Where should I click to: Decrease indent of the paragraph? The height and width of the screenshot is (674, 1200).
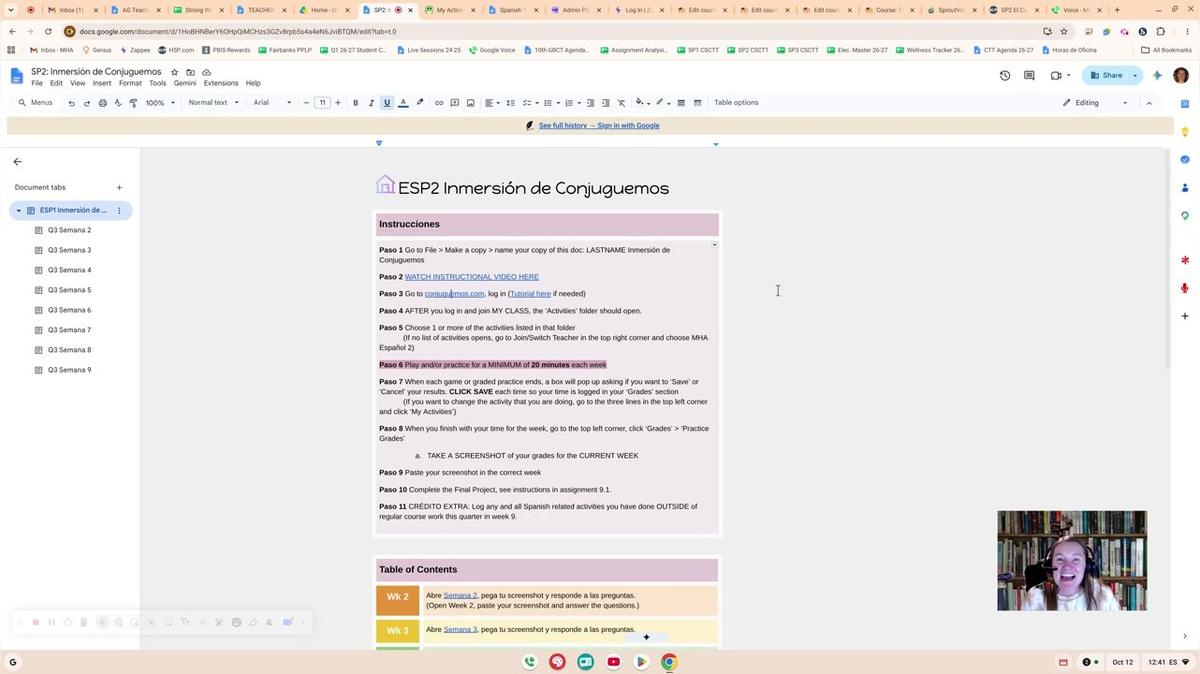(x=590, y=103)
